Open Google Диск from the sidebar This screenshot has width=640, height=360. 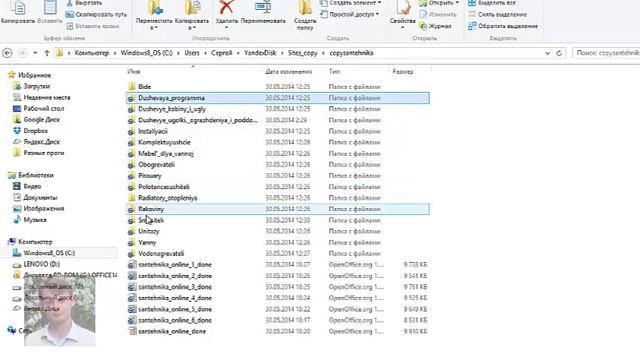click(x=36, y=120)
